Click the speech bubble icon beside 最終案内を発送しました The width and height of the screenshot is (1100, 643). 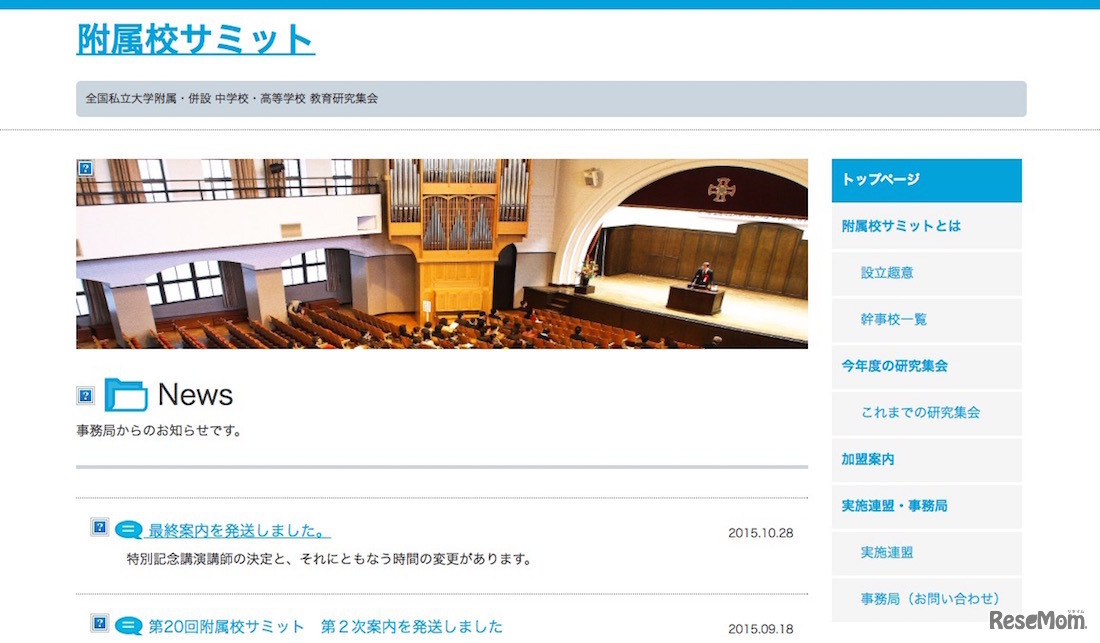(x=129, y=530)
